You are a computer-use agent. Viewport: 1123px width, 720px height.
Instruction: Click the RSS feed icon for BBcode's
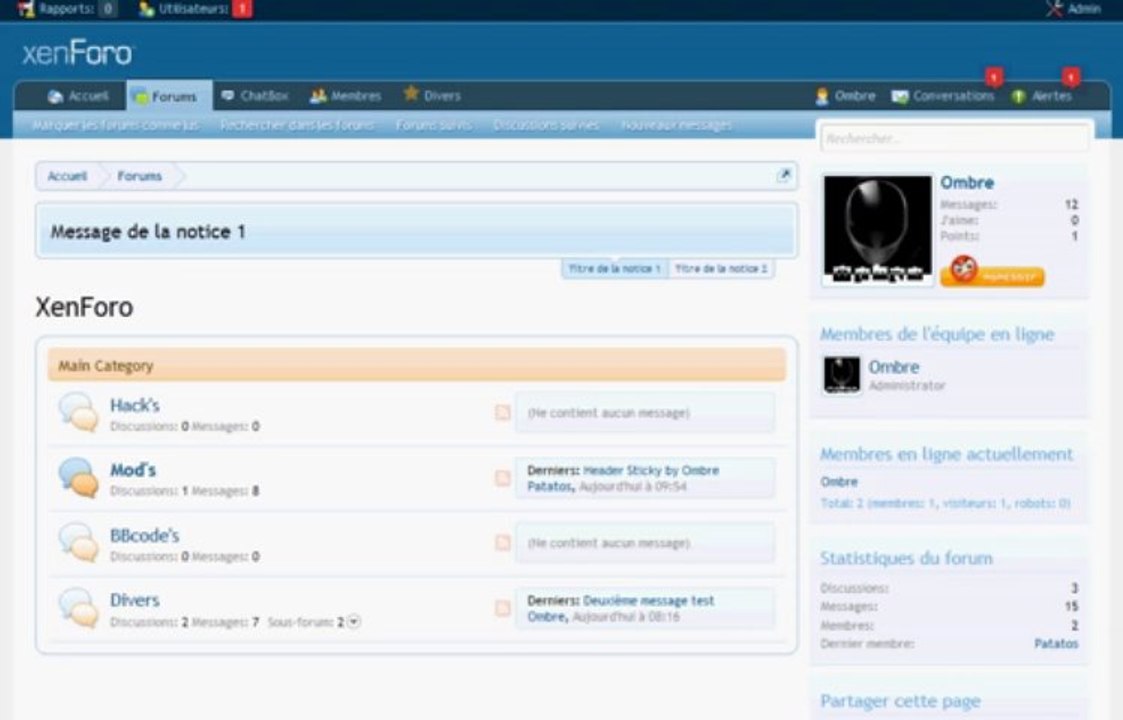click(503, 543)
